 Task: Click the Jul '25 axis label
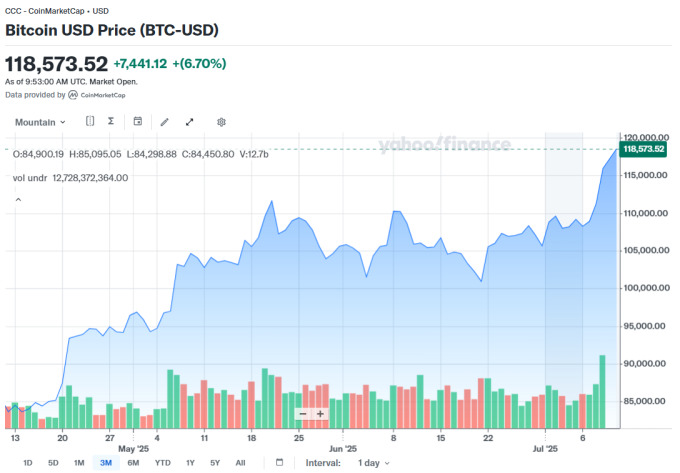tap(545, 449)
